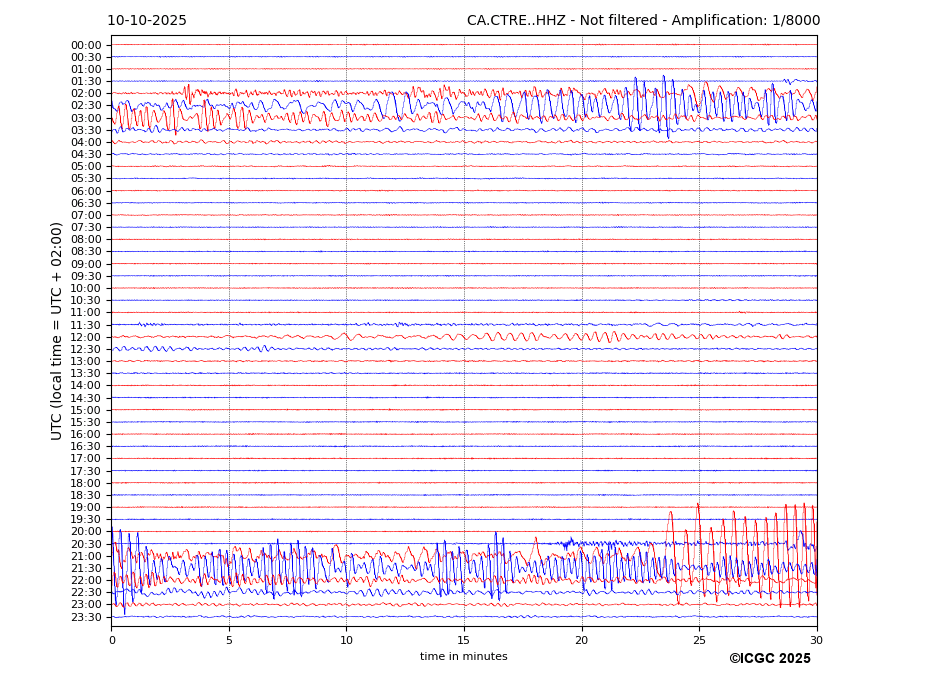Viewport: 927px width, 696px height.
Task: Click the 06:00 time row label
Action: tap(86, 191)
